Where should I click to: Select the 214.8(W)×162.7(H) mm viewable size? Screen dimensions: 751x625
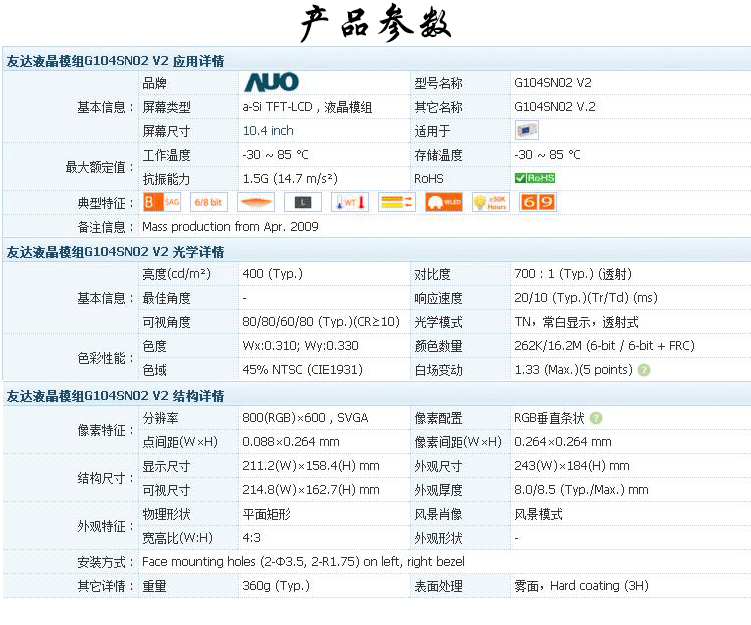[x=311, y=489]
